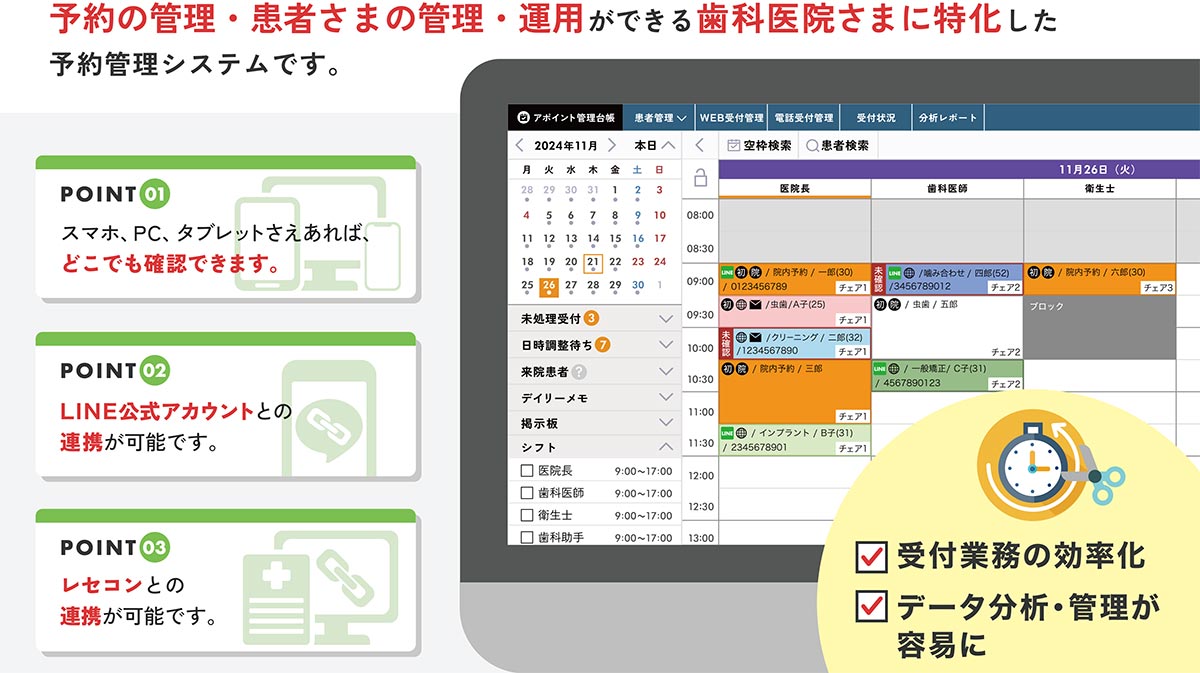Click 未確認 tag on クリーニング 二郎 appointment
This screenshot has width=1200, height=673.
pyautogui.click(x=726, y=343)
